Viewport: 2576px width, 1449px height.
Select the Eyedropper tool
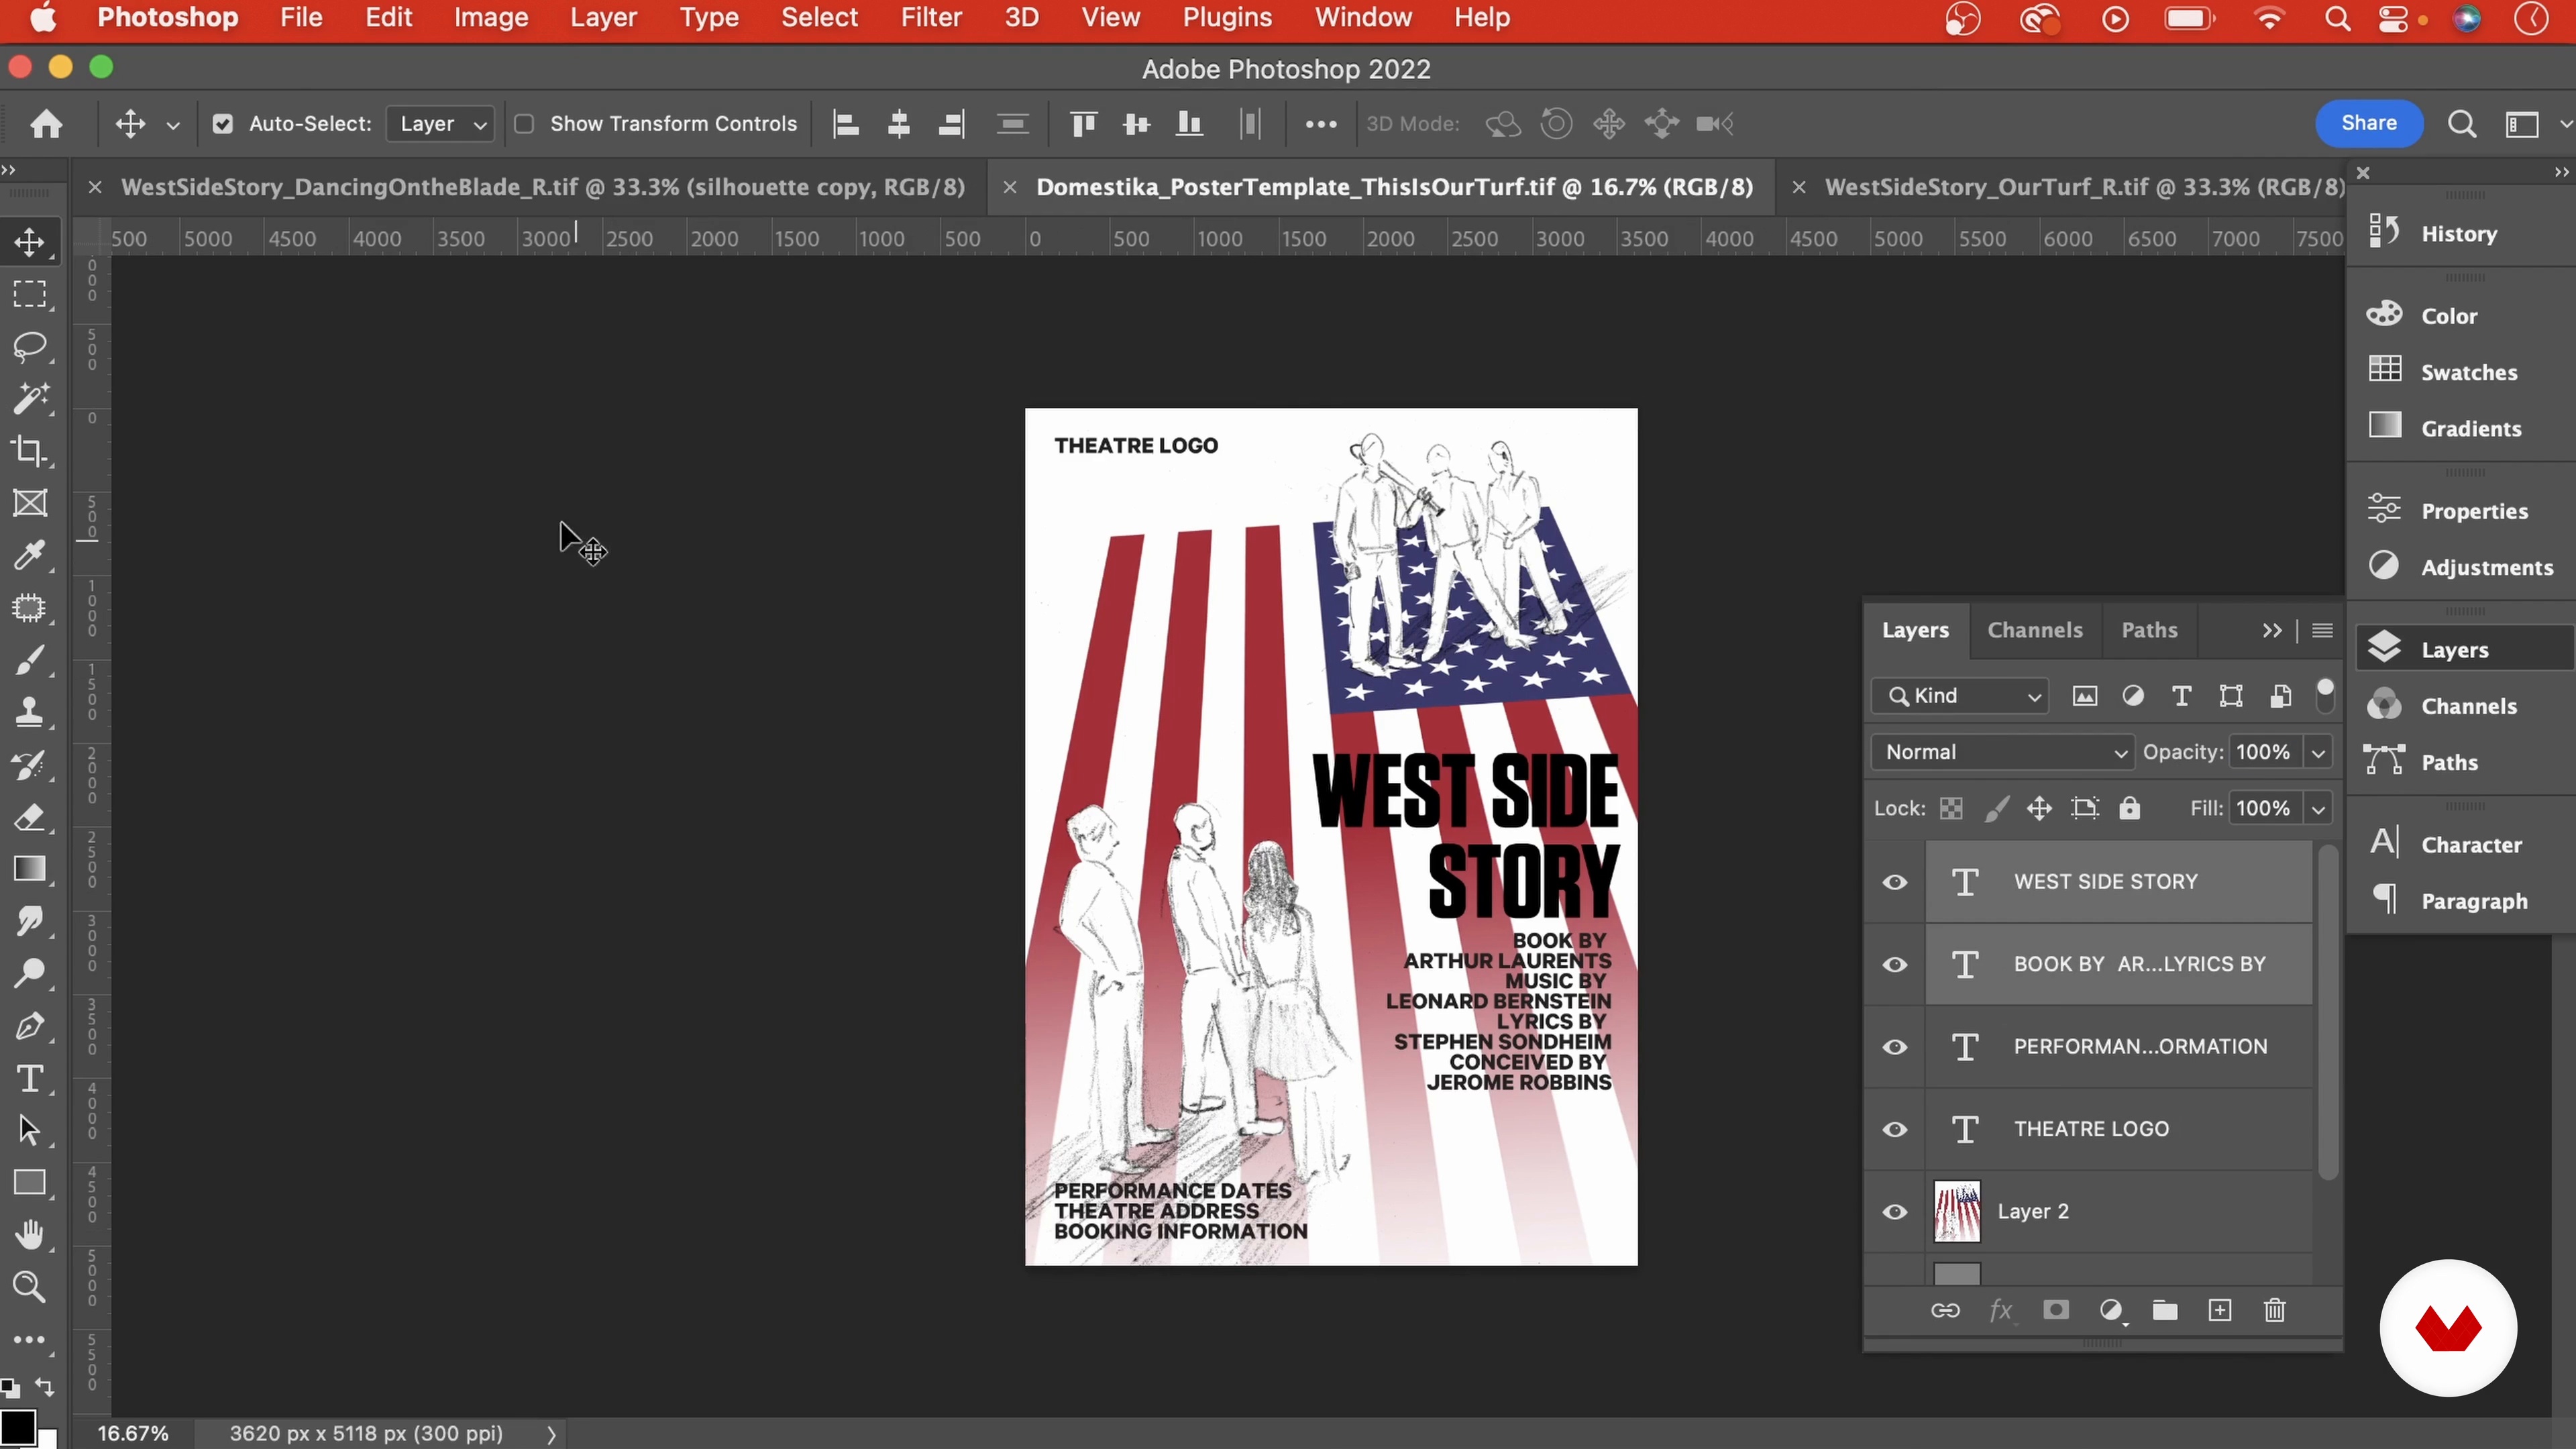coord(29,555)
